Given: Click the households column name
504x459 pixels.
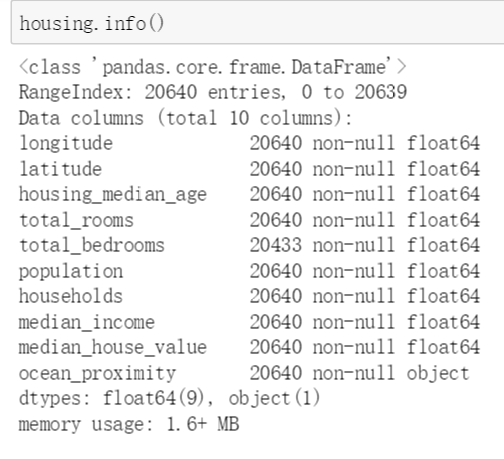Looking at the screenshot, I should 71,296.
